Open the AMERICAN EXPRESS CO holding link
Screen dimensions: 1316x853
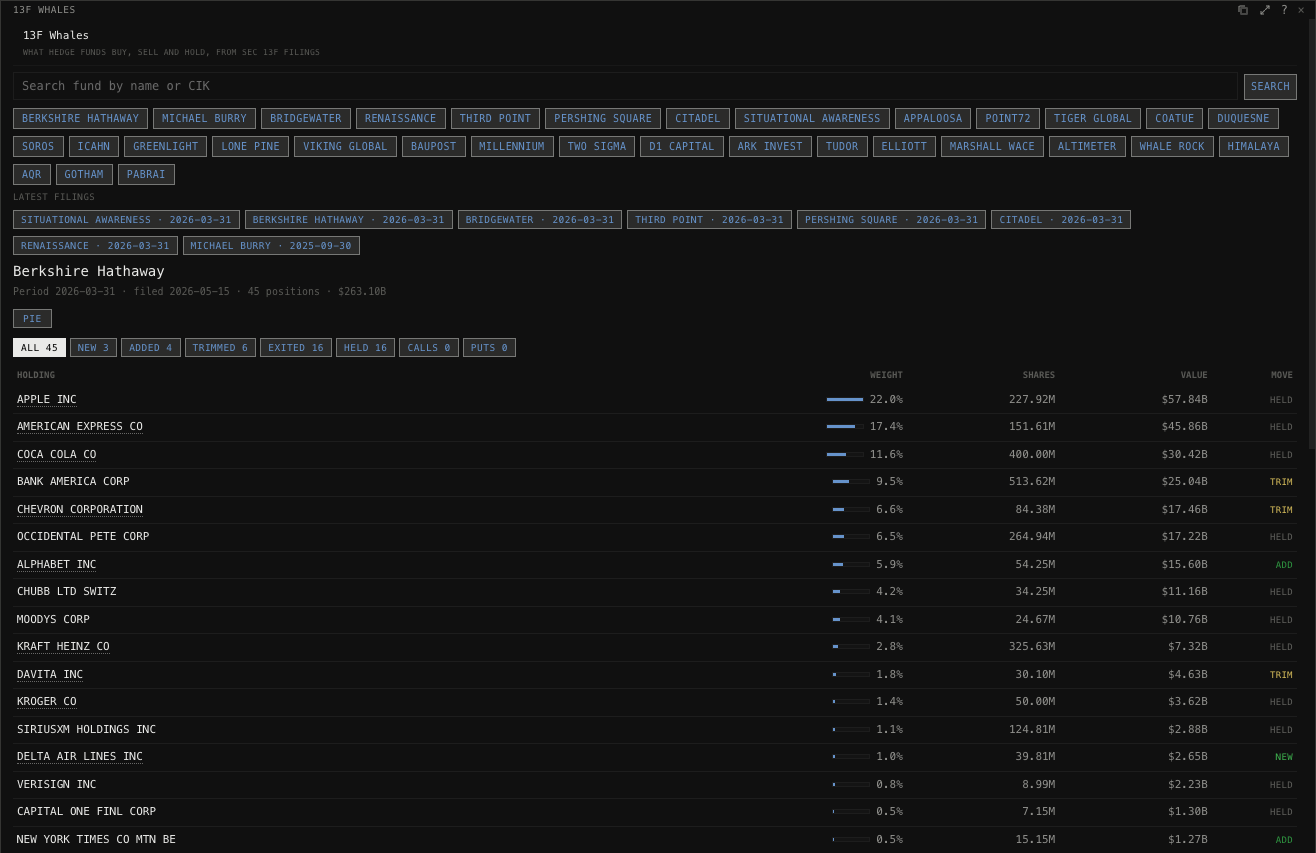tap(80, 427)
